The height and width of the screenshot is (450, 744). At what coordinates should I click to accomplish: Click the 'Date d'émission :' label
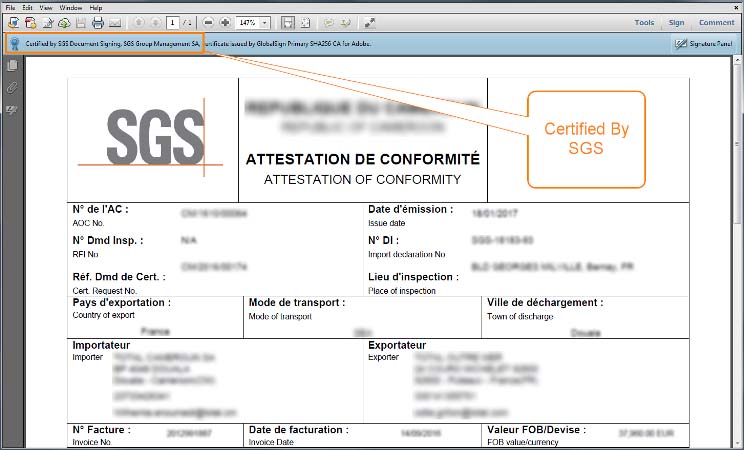[411, 209]
